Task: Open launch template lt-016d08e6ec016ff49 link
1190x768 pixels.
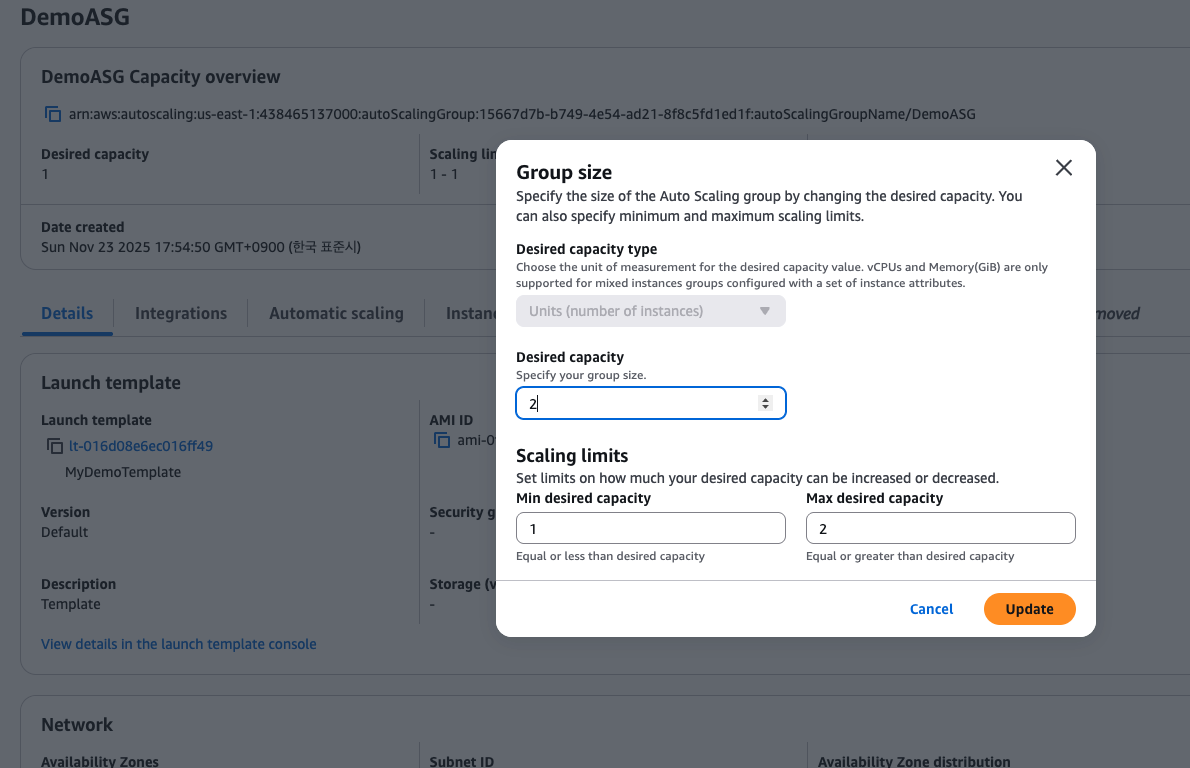Action: click(141, 446)
